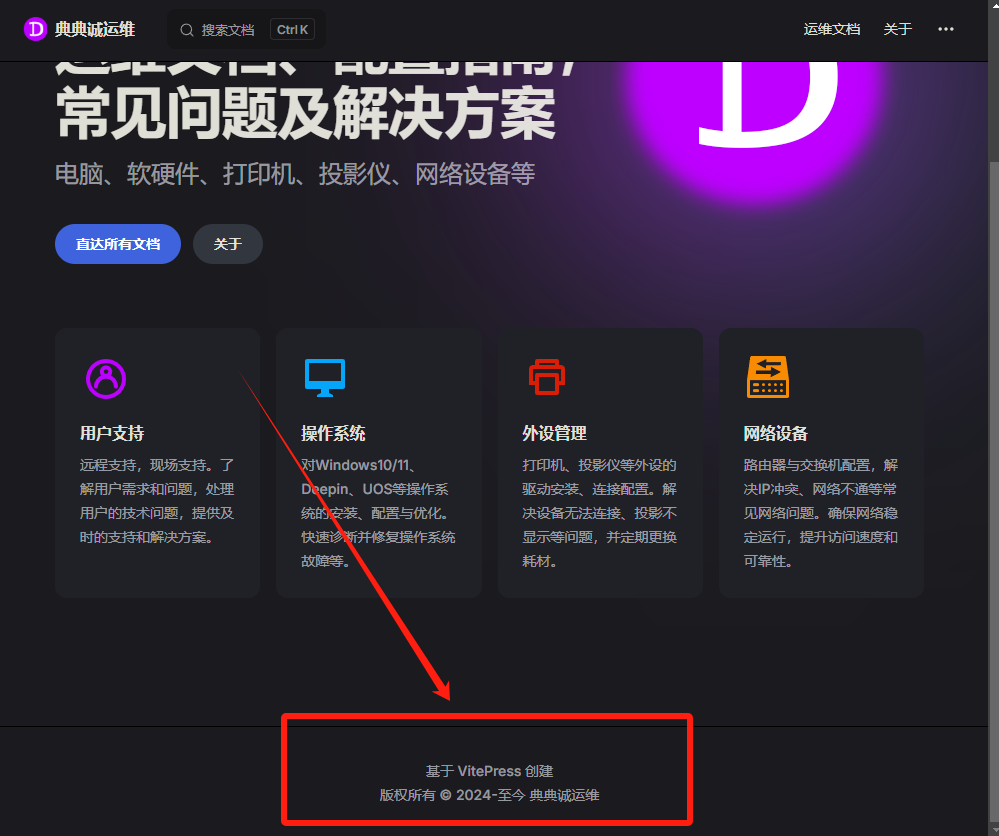Click the 直达所有文档 button
This screenshot has width=999, height=836.
(x=118, y=244)
